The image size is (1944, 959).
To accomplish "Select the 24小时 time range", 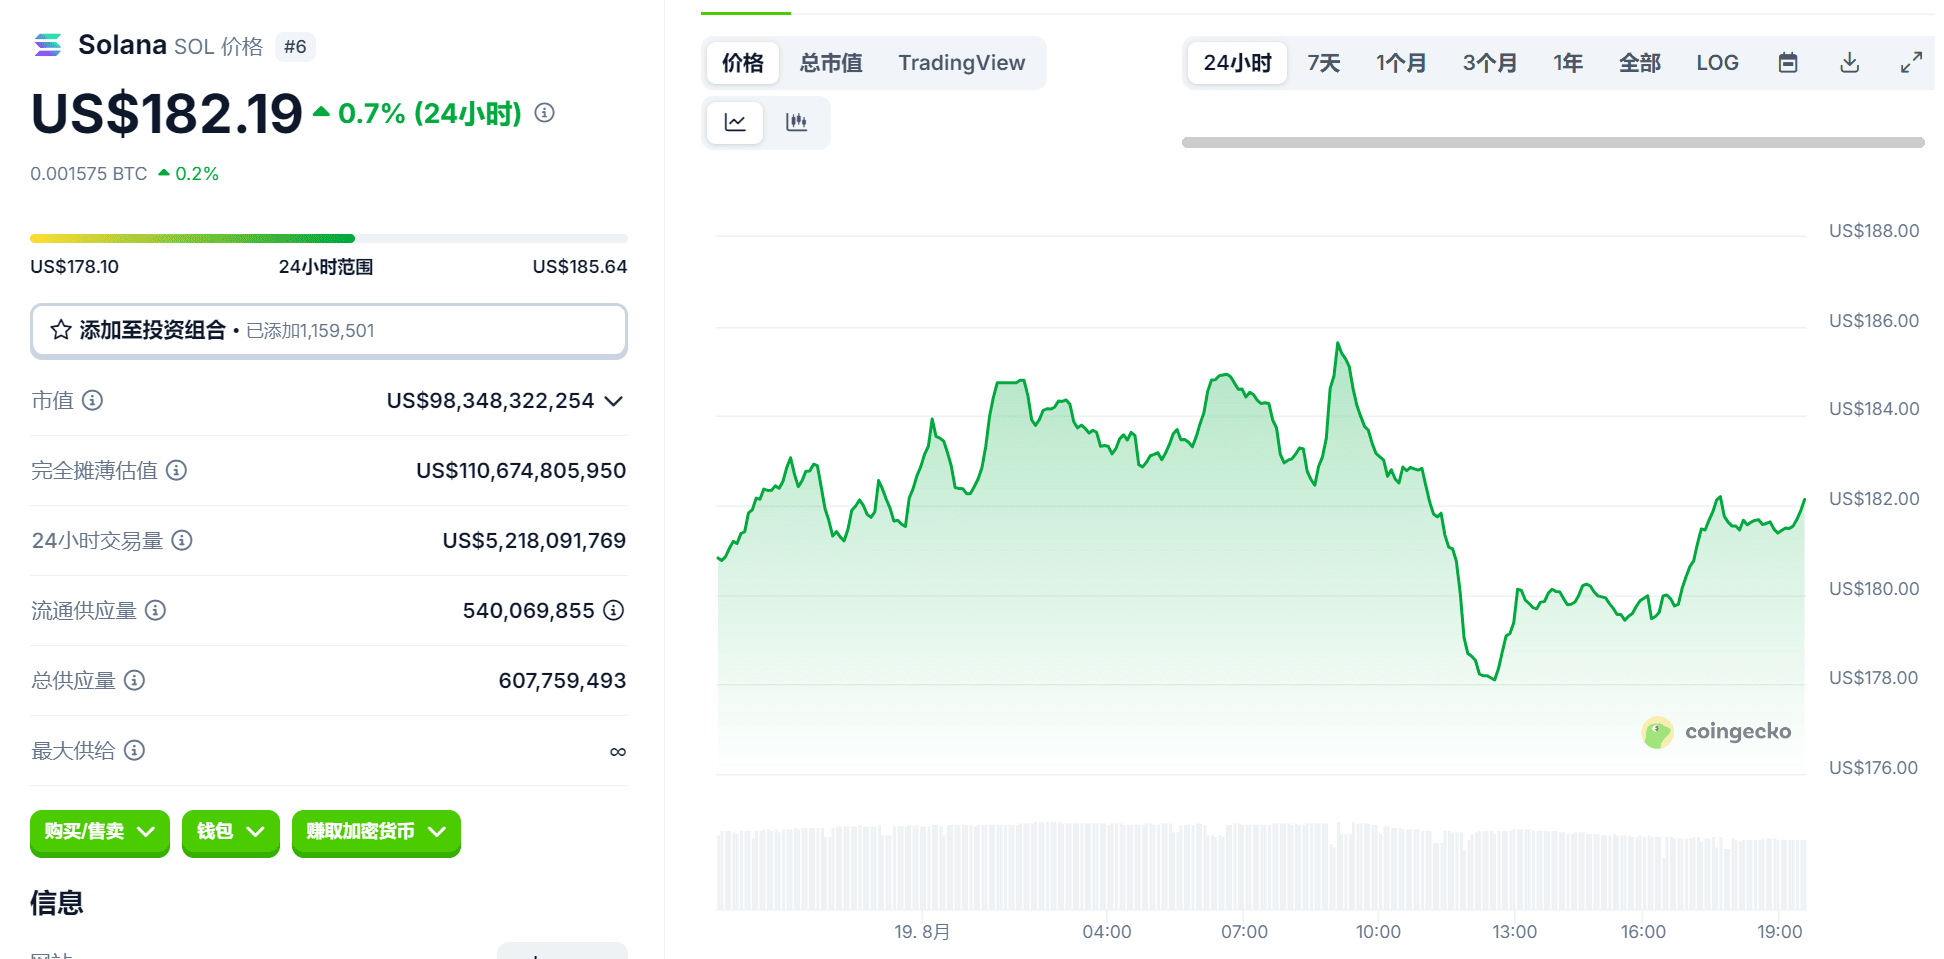I will click(1238, 63).
